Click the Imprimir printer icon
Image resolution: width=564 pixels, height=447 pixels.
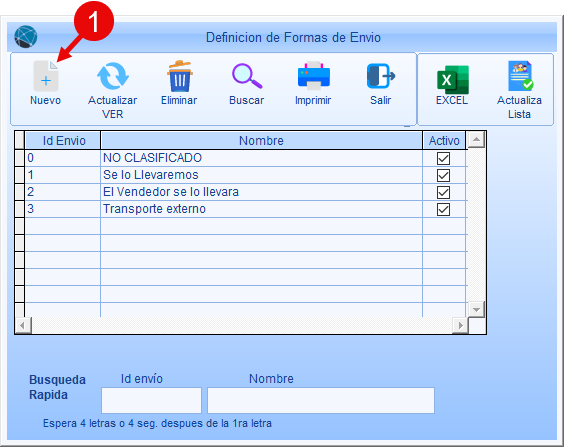click(x=314, y=76)
